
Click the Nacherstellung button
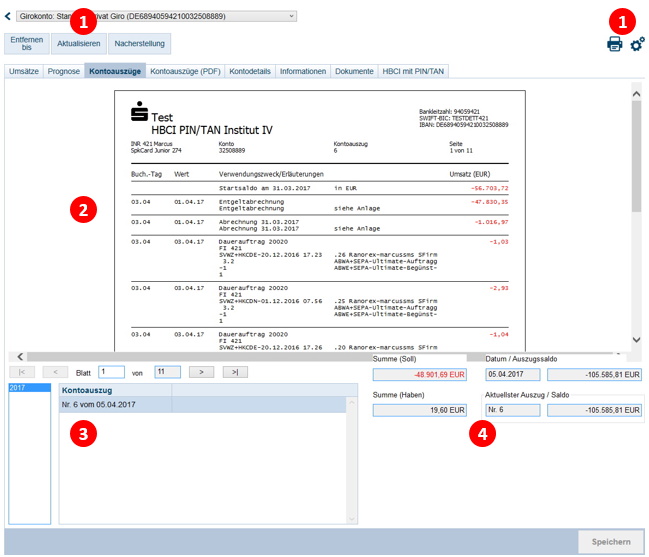140,44
